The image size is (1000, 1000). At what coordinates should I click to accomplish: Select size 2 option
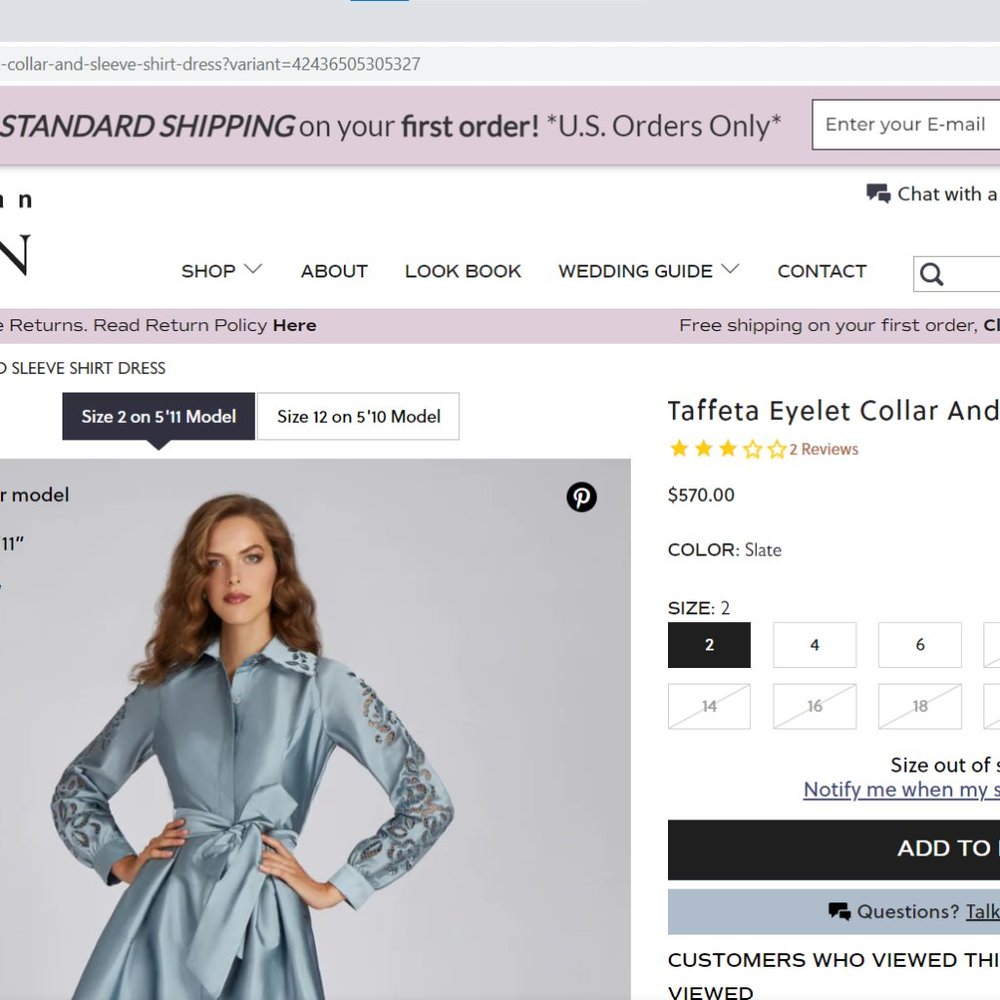pos(709,645)
